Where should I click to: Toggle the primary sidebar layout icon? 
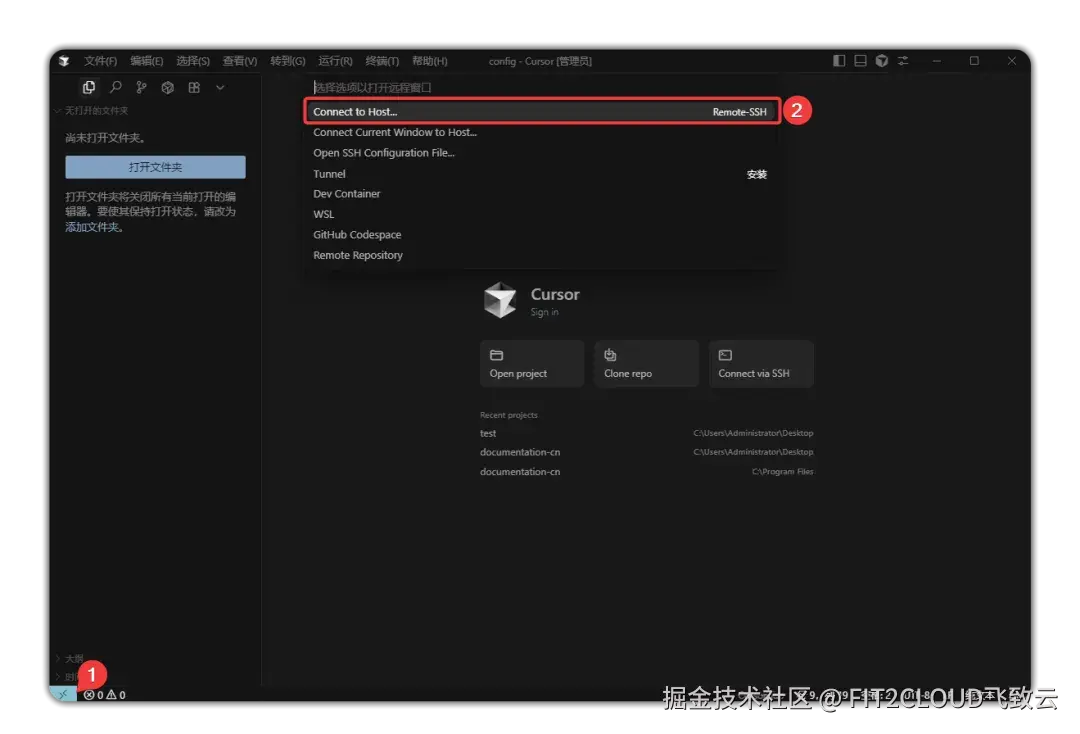click(x=839, y=61)
